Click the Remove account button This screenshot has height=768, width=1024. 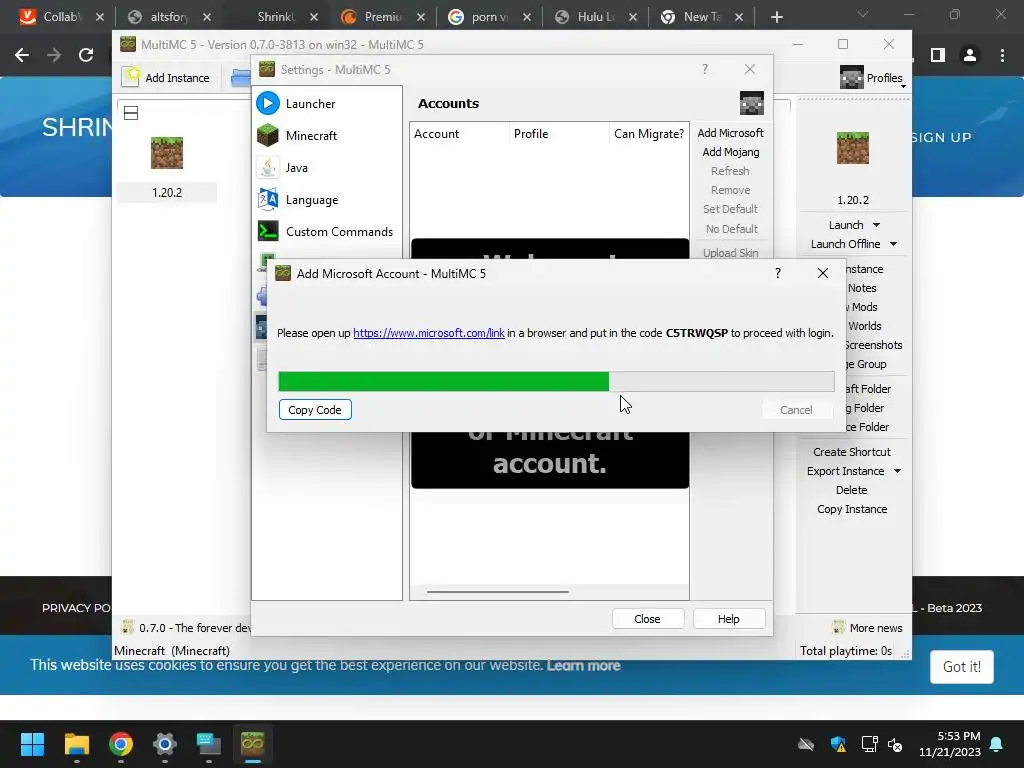(730, 190)
